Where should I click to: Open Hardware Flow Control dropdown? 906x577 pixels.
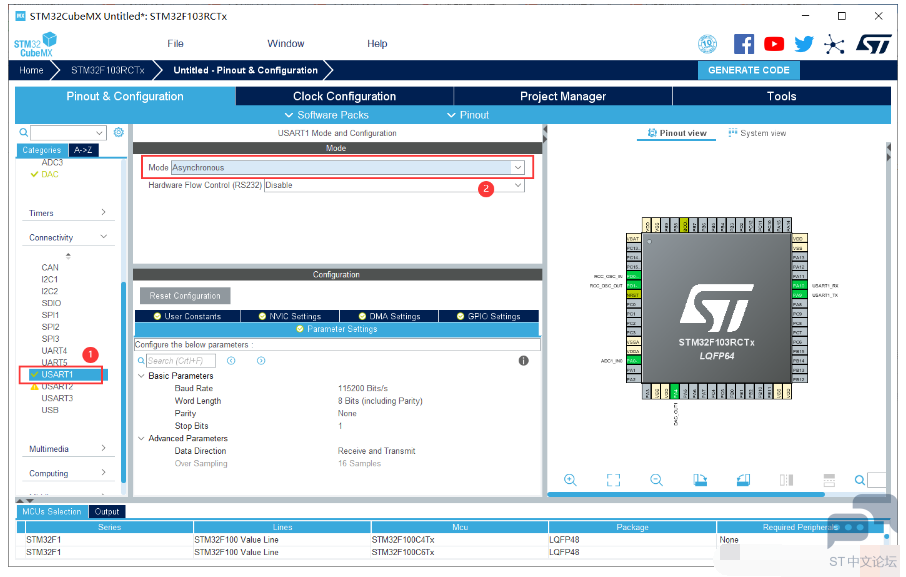point(518,185)
